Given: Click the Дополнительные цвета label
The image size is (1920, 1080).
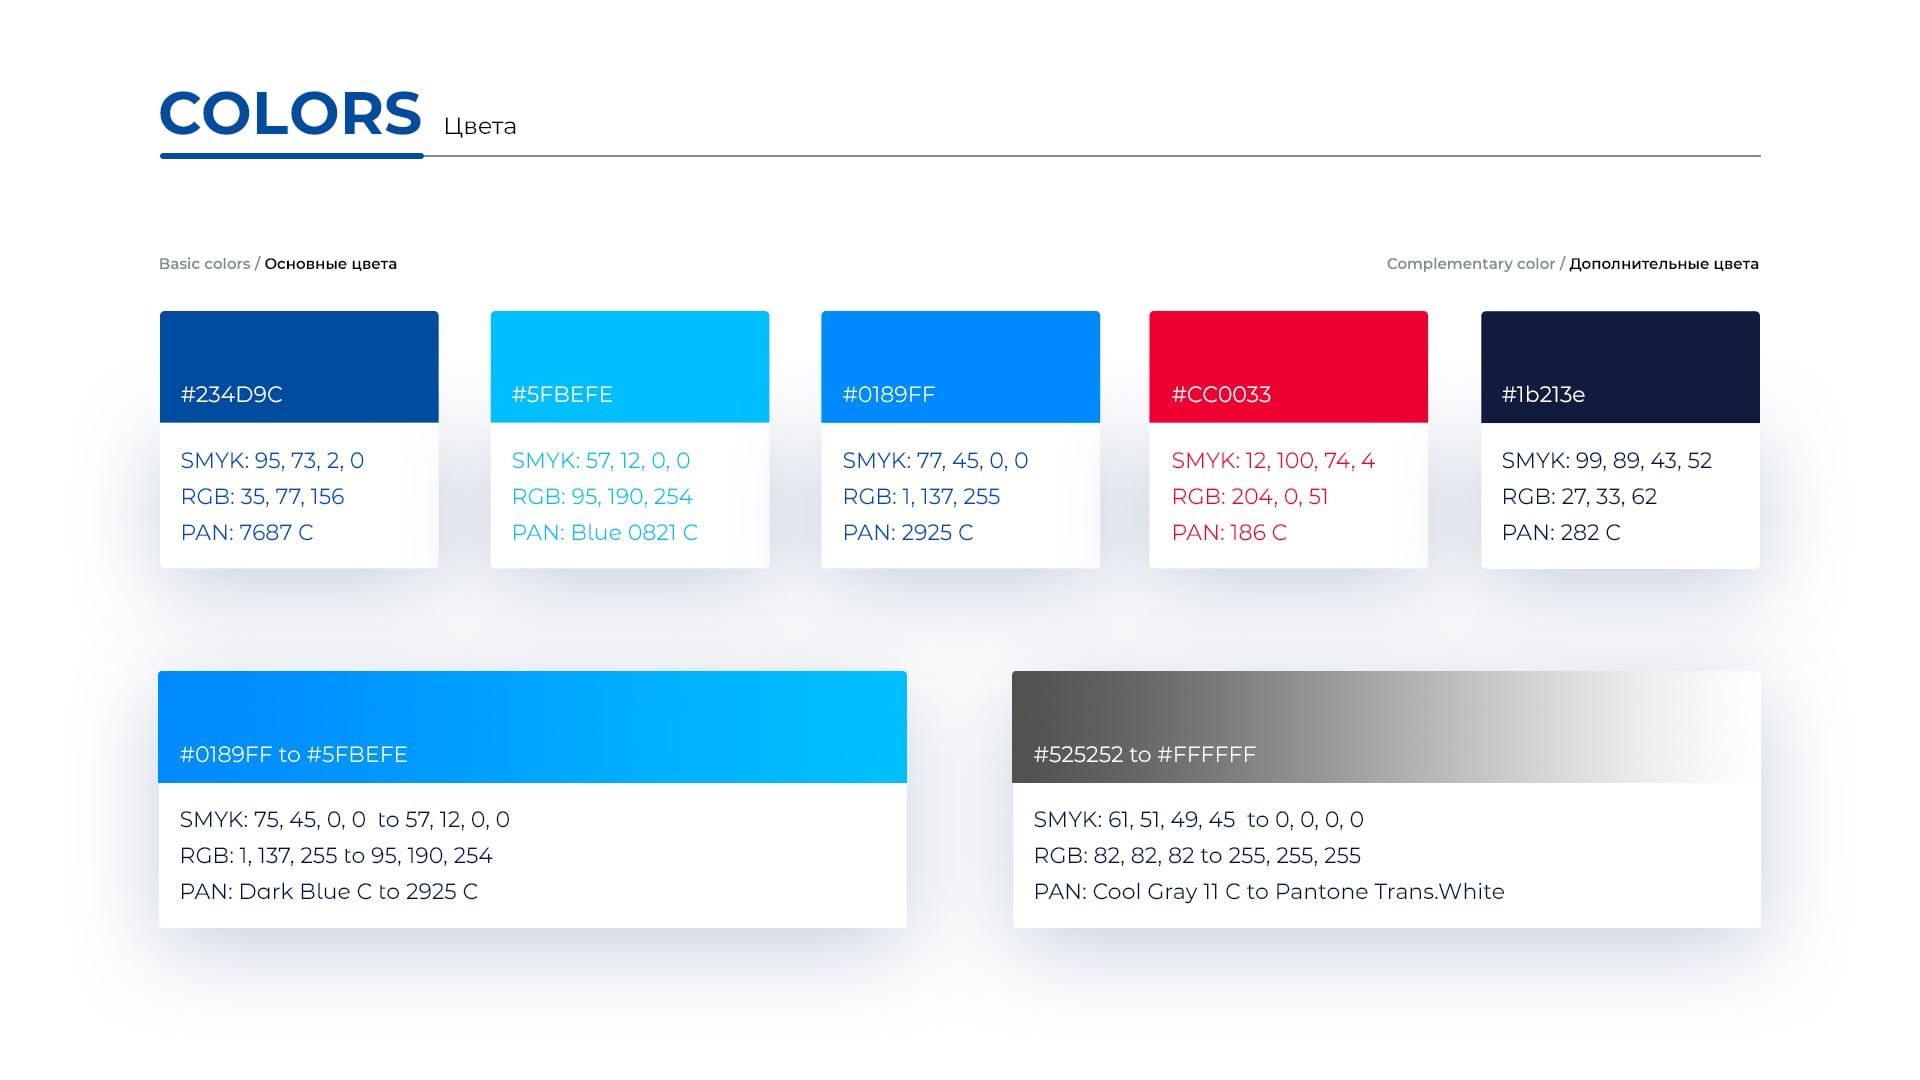Looking at the screenshot, I should (x=1664, y=264).
